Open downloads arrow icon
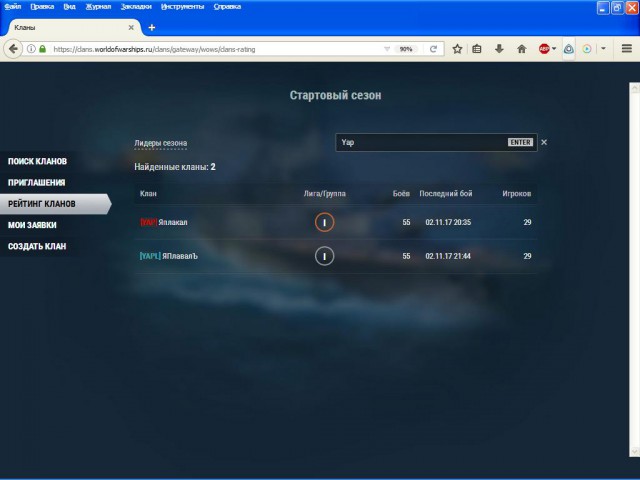The image size is (640, 480). coord(499,49)
